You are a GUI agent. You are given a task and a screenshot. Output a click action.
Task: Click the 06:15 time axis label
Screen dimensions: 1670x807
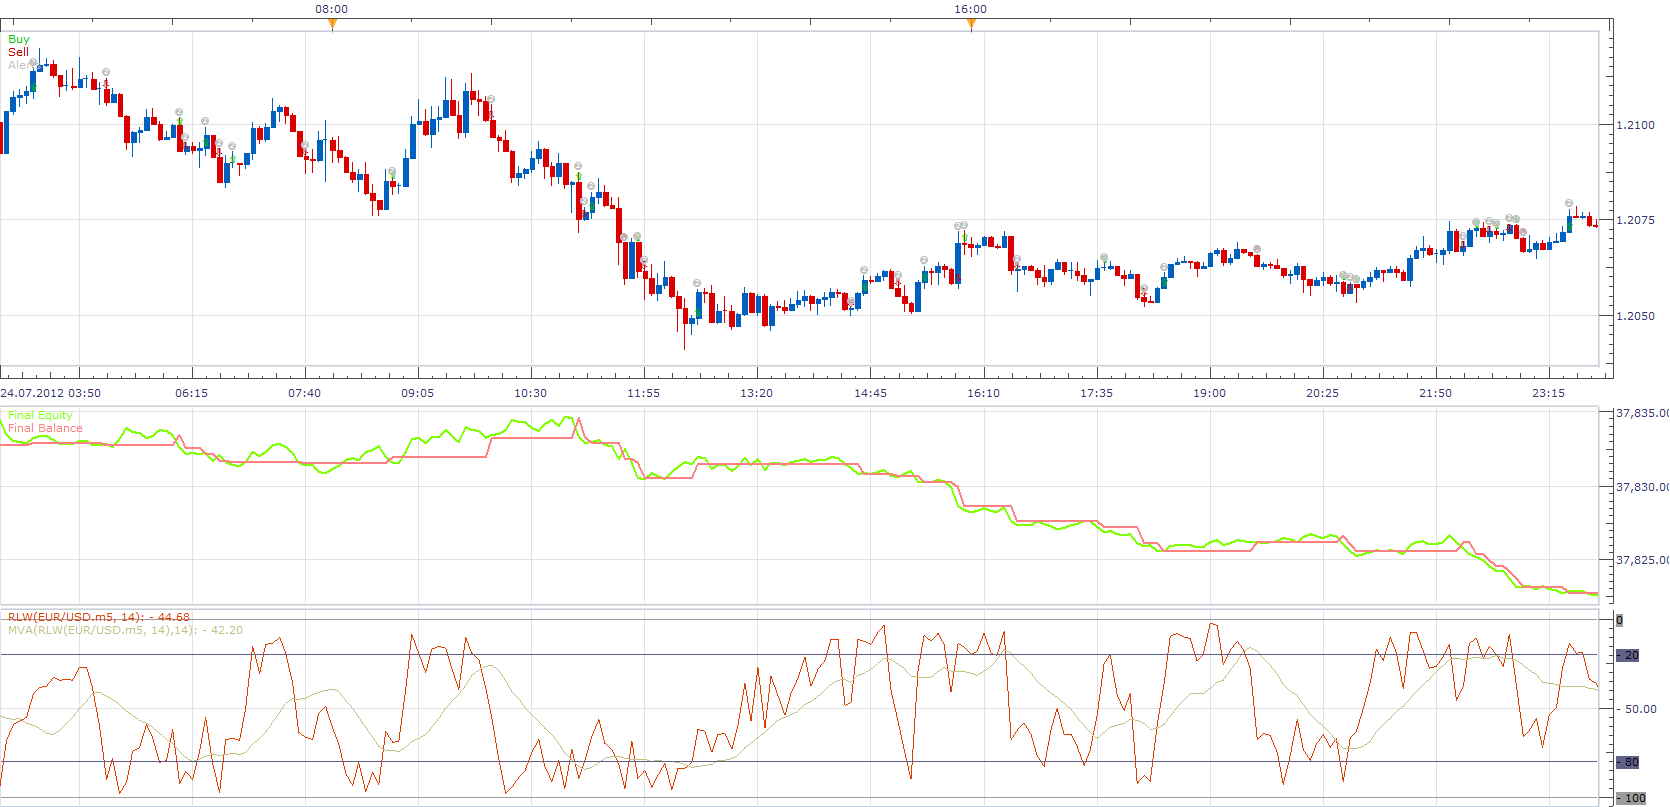coord(192,393)
